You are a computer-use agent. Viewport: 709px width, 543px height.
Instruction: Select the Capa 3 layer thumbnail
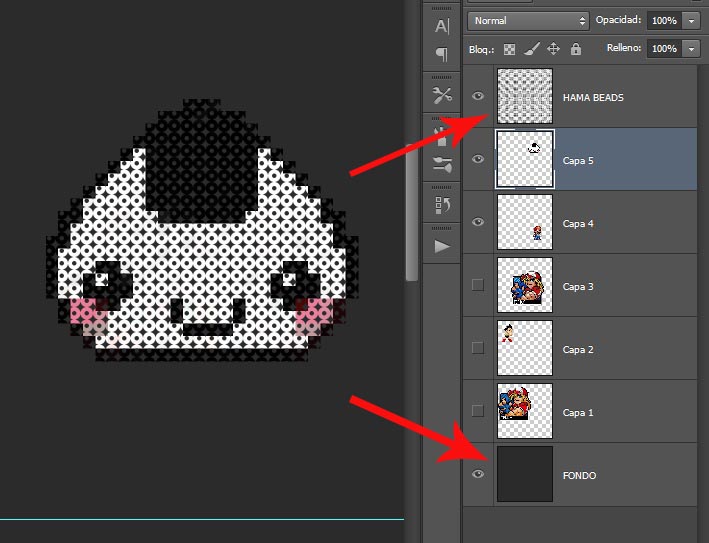click(525, 285)
